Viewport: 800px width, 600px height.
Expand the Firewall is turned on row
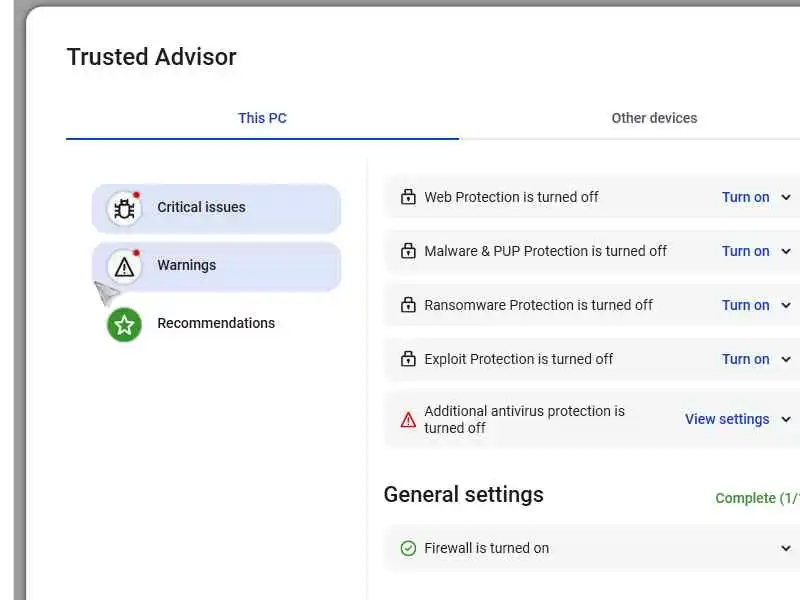click(x=786, y=548)
